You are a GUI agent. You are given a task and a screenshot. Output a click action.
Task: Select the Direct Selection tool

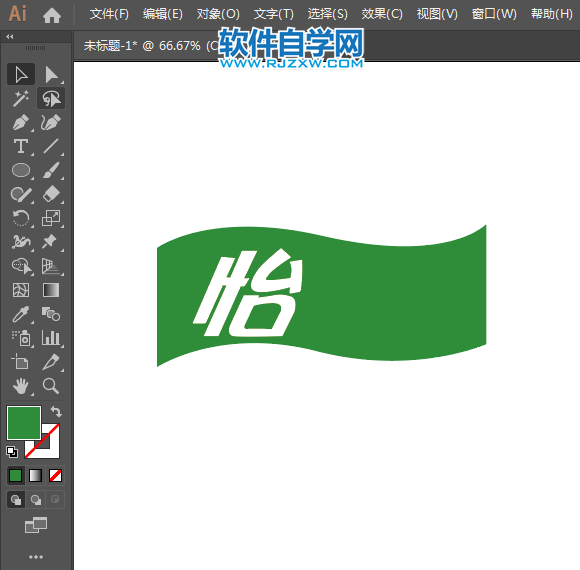[x=51, y=74]
